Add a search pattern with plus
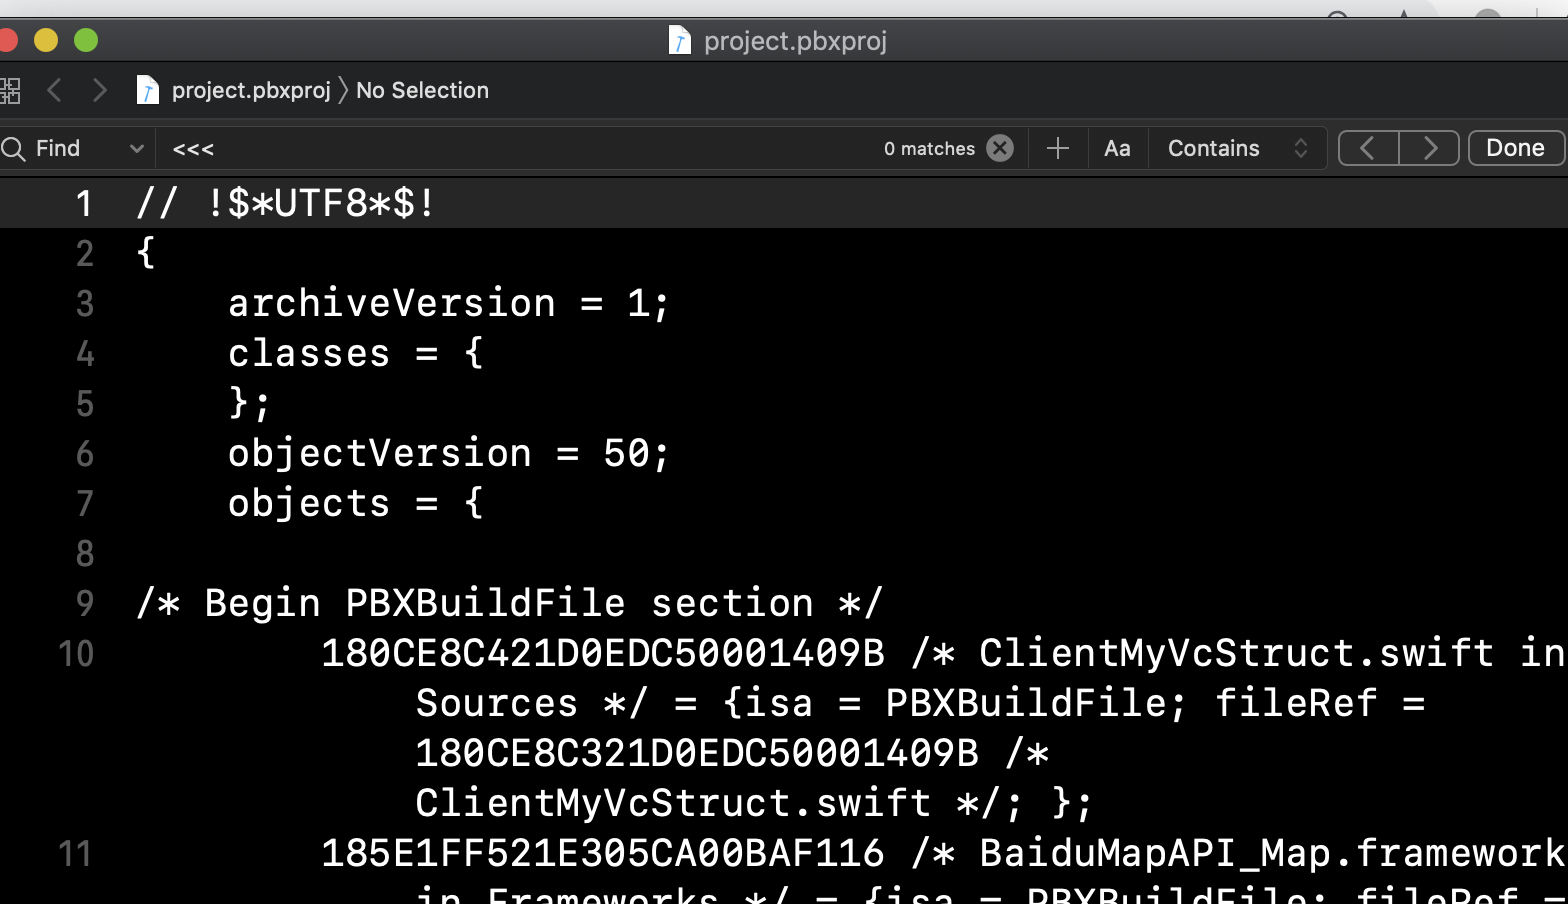Screen dimensions: 1568x904 pos(1058,149)
